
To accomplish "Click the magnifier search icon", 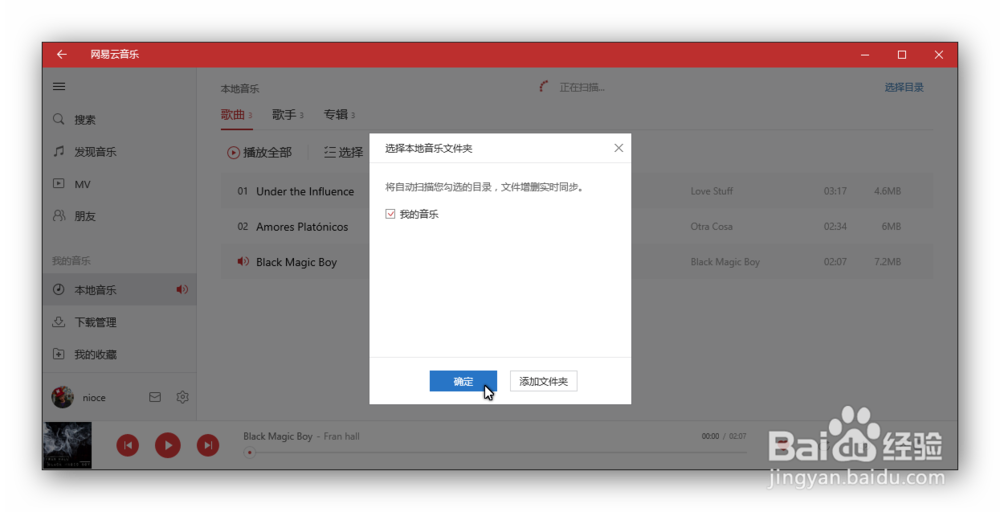I will pyautogui.click(x=58, y=119).
